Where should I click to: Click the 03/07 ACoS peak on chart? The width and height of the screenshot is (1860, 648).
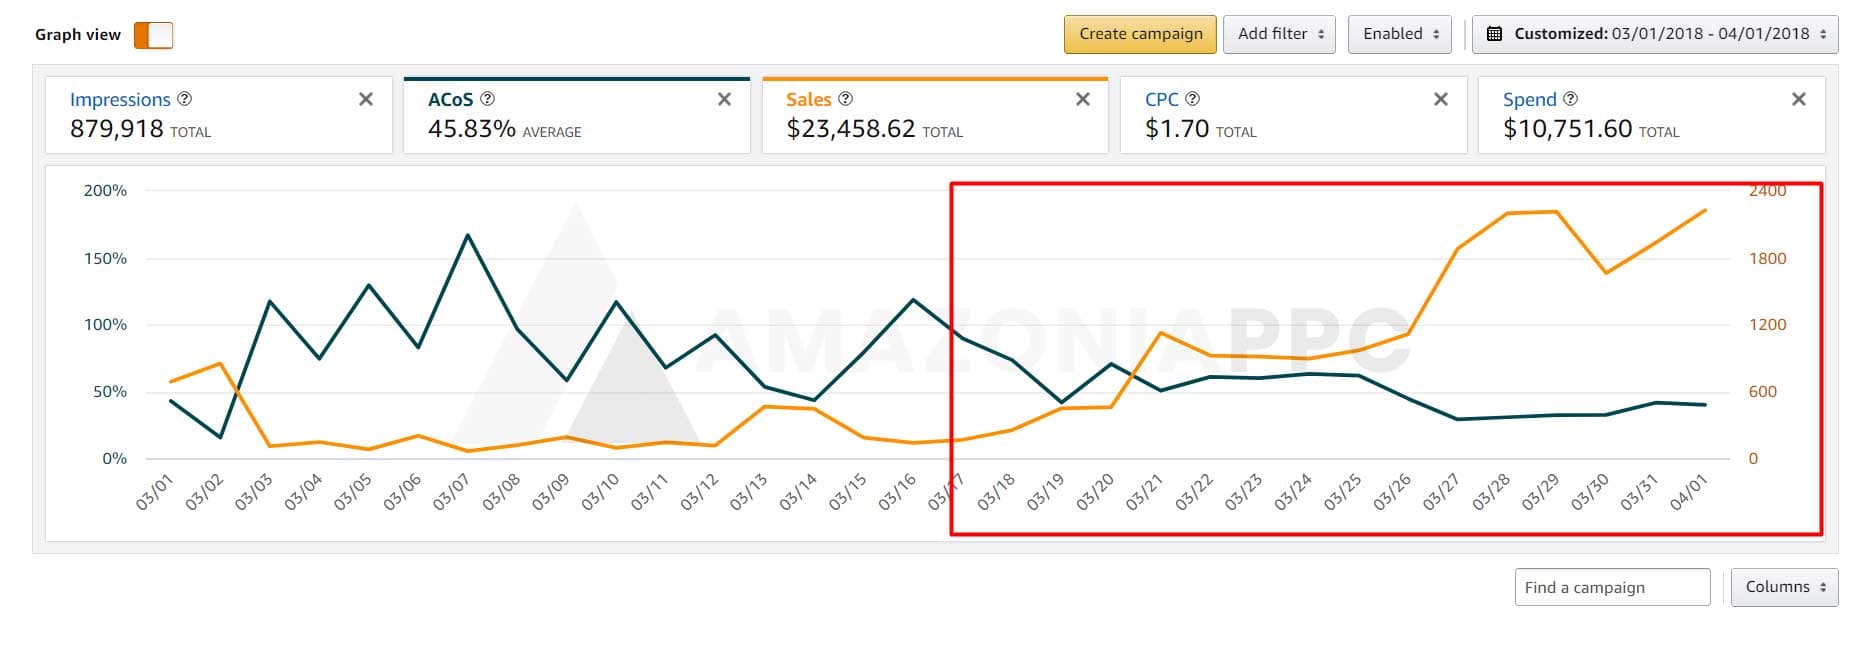coord(468,235)
